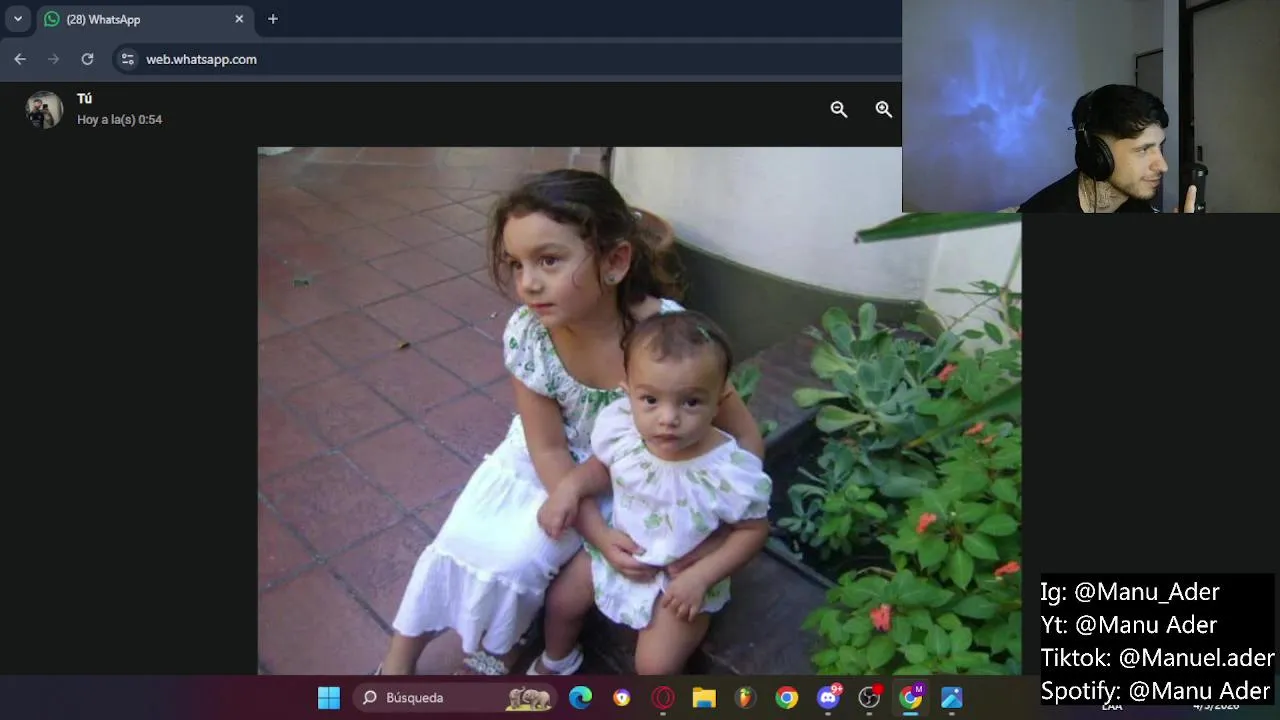
Task: Click the Búsqueda taskbar search box
Action: pos(455,698)
